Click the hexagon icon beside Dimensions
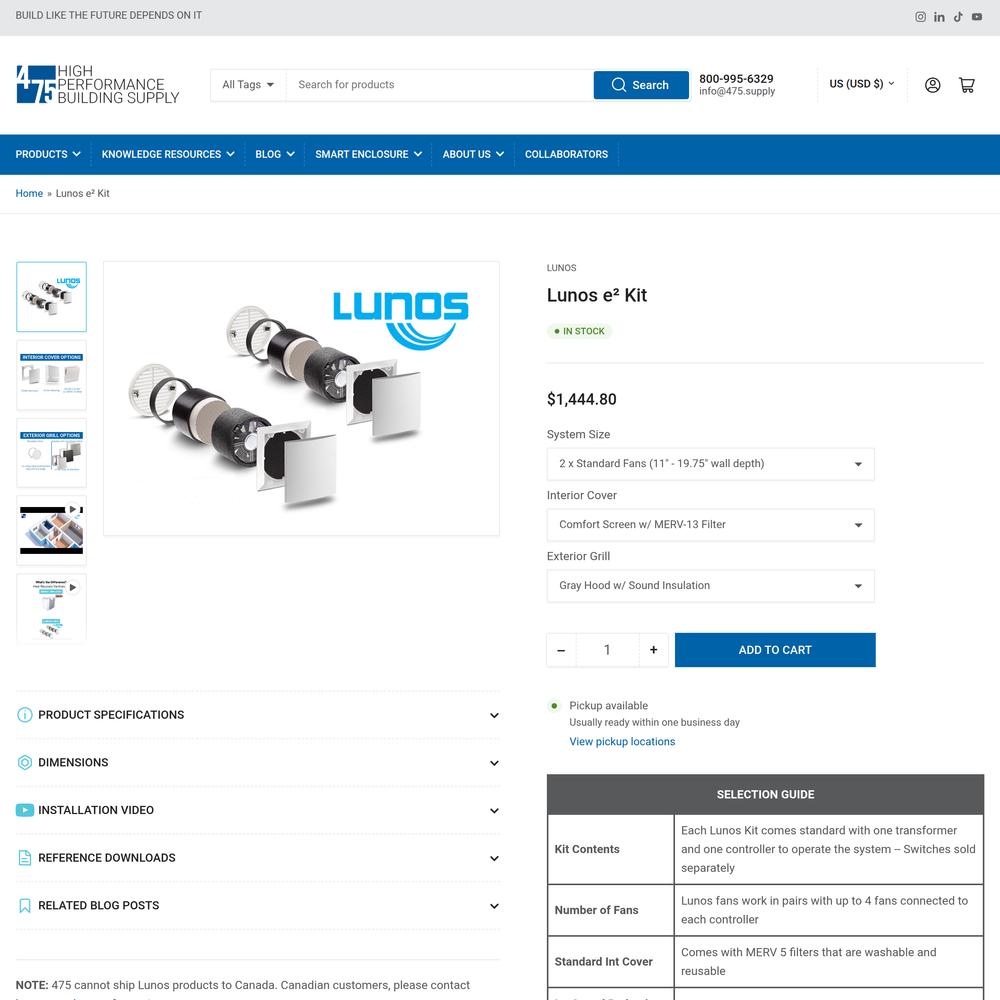The width and height of the screenshot is (1000, 1000). 25,763
